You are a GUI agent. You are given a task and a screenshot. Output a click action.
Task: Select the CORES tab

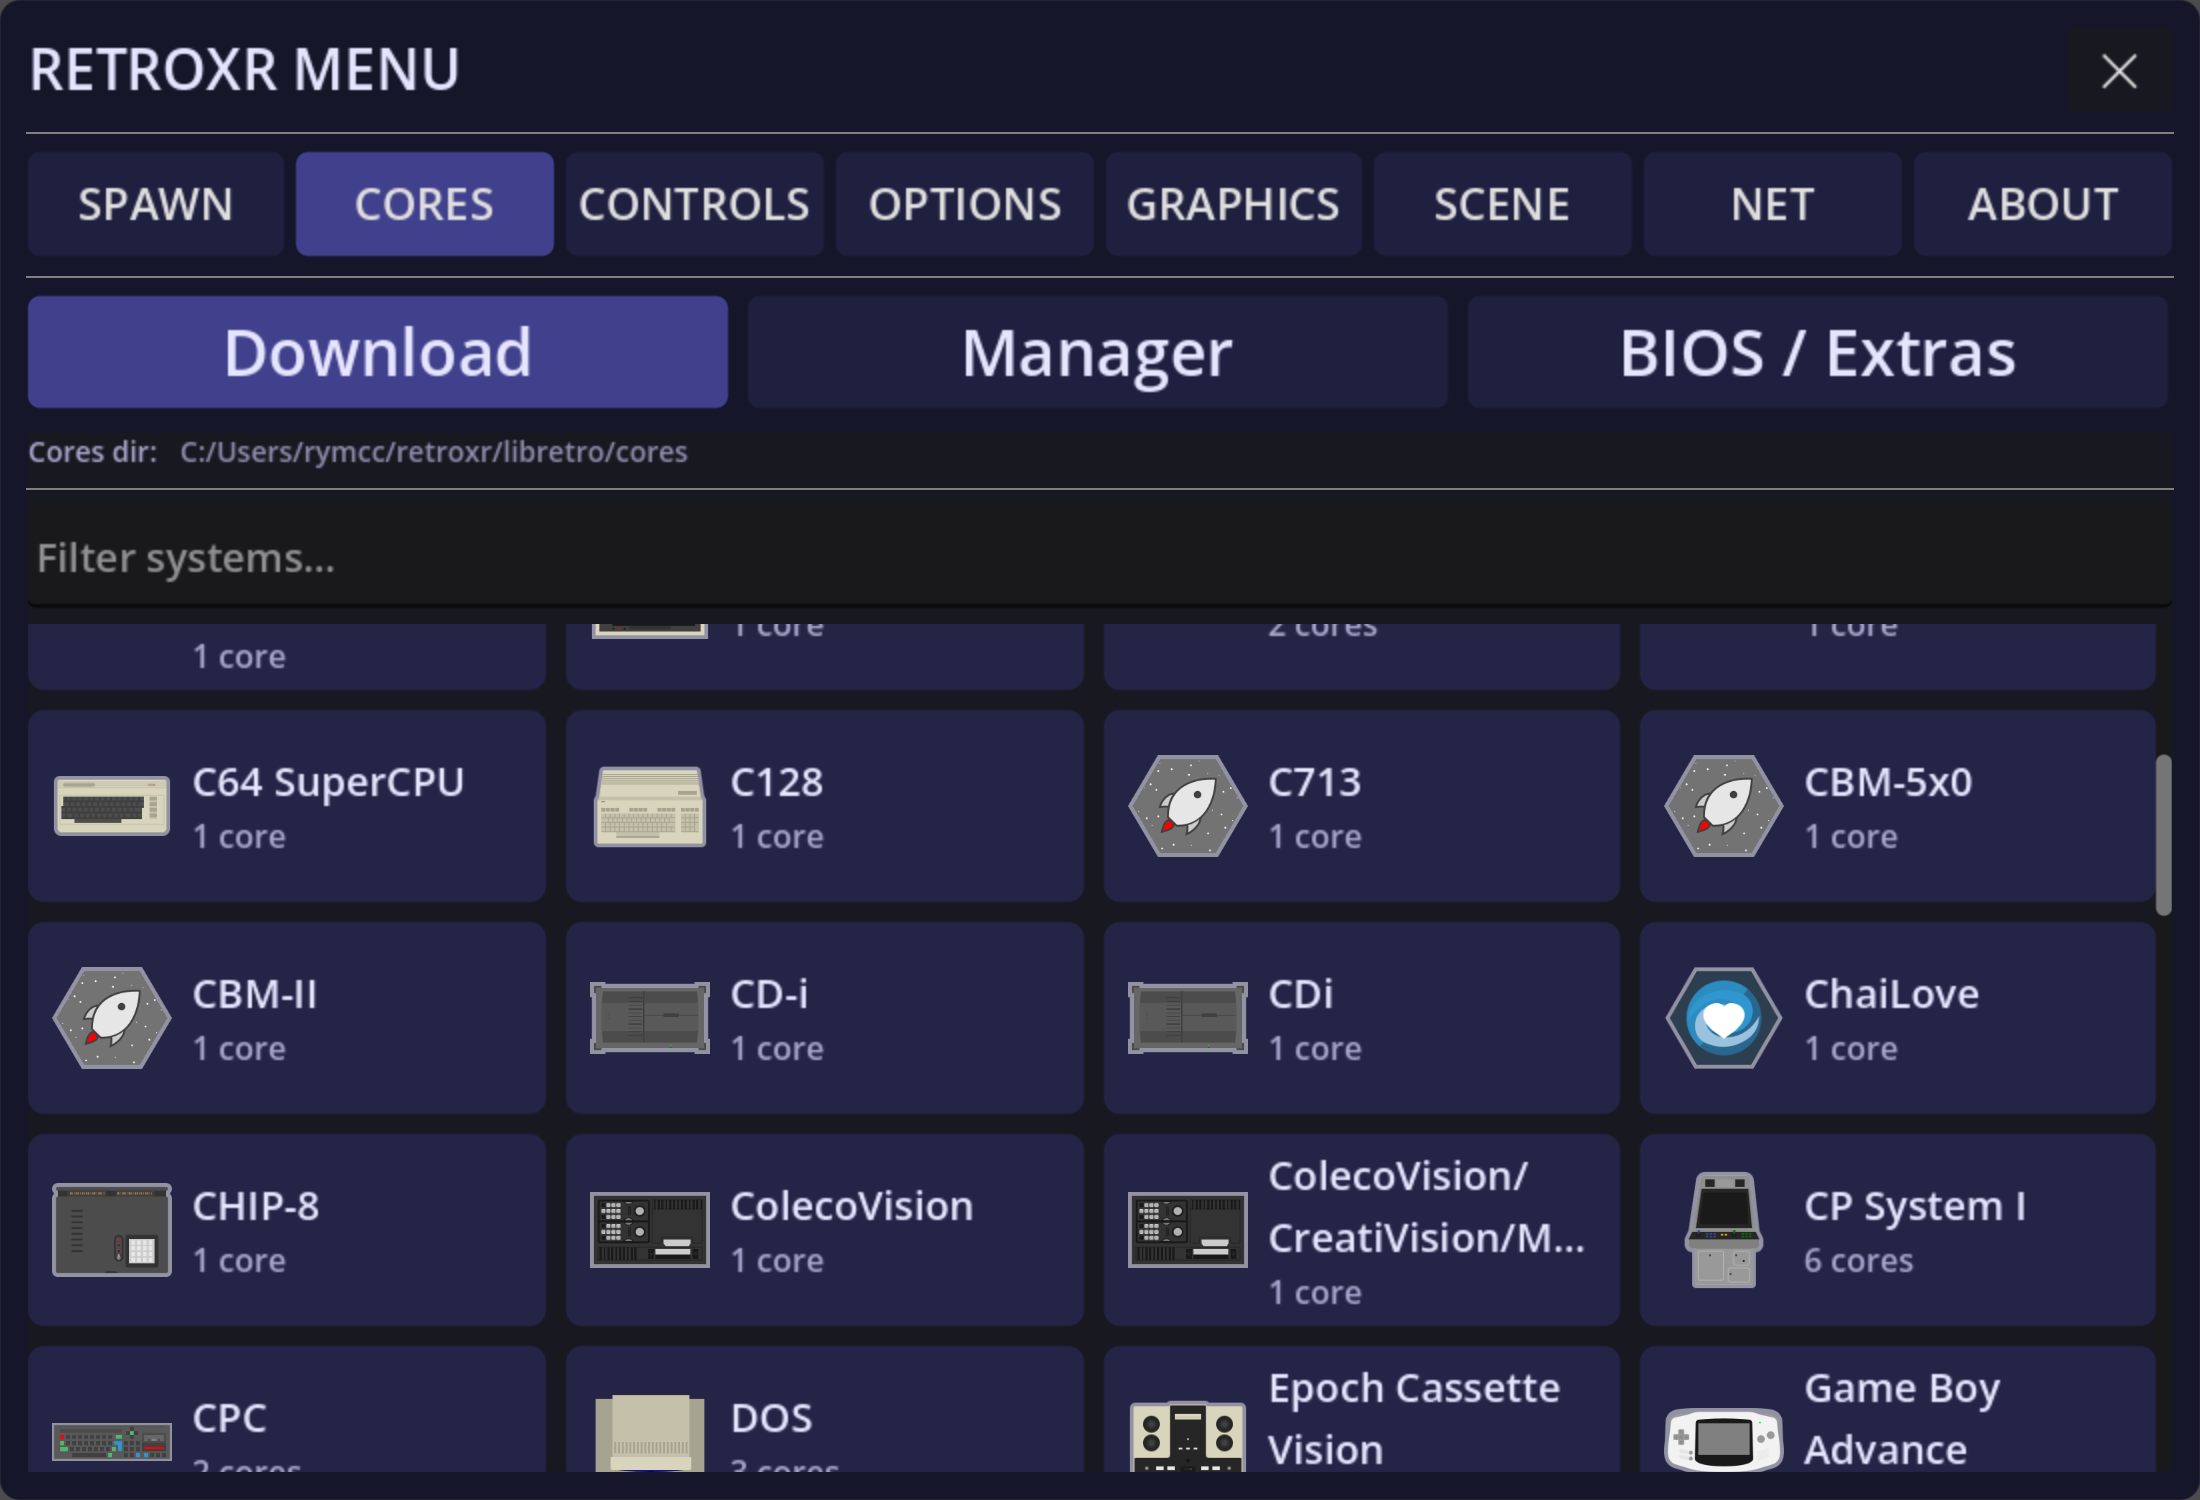[424, 204]
